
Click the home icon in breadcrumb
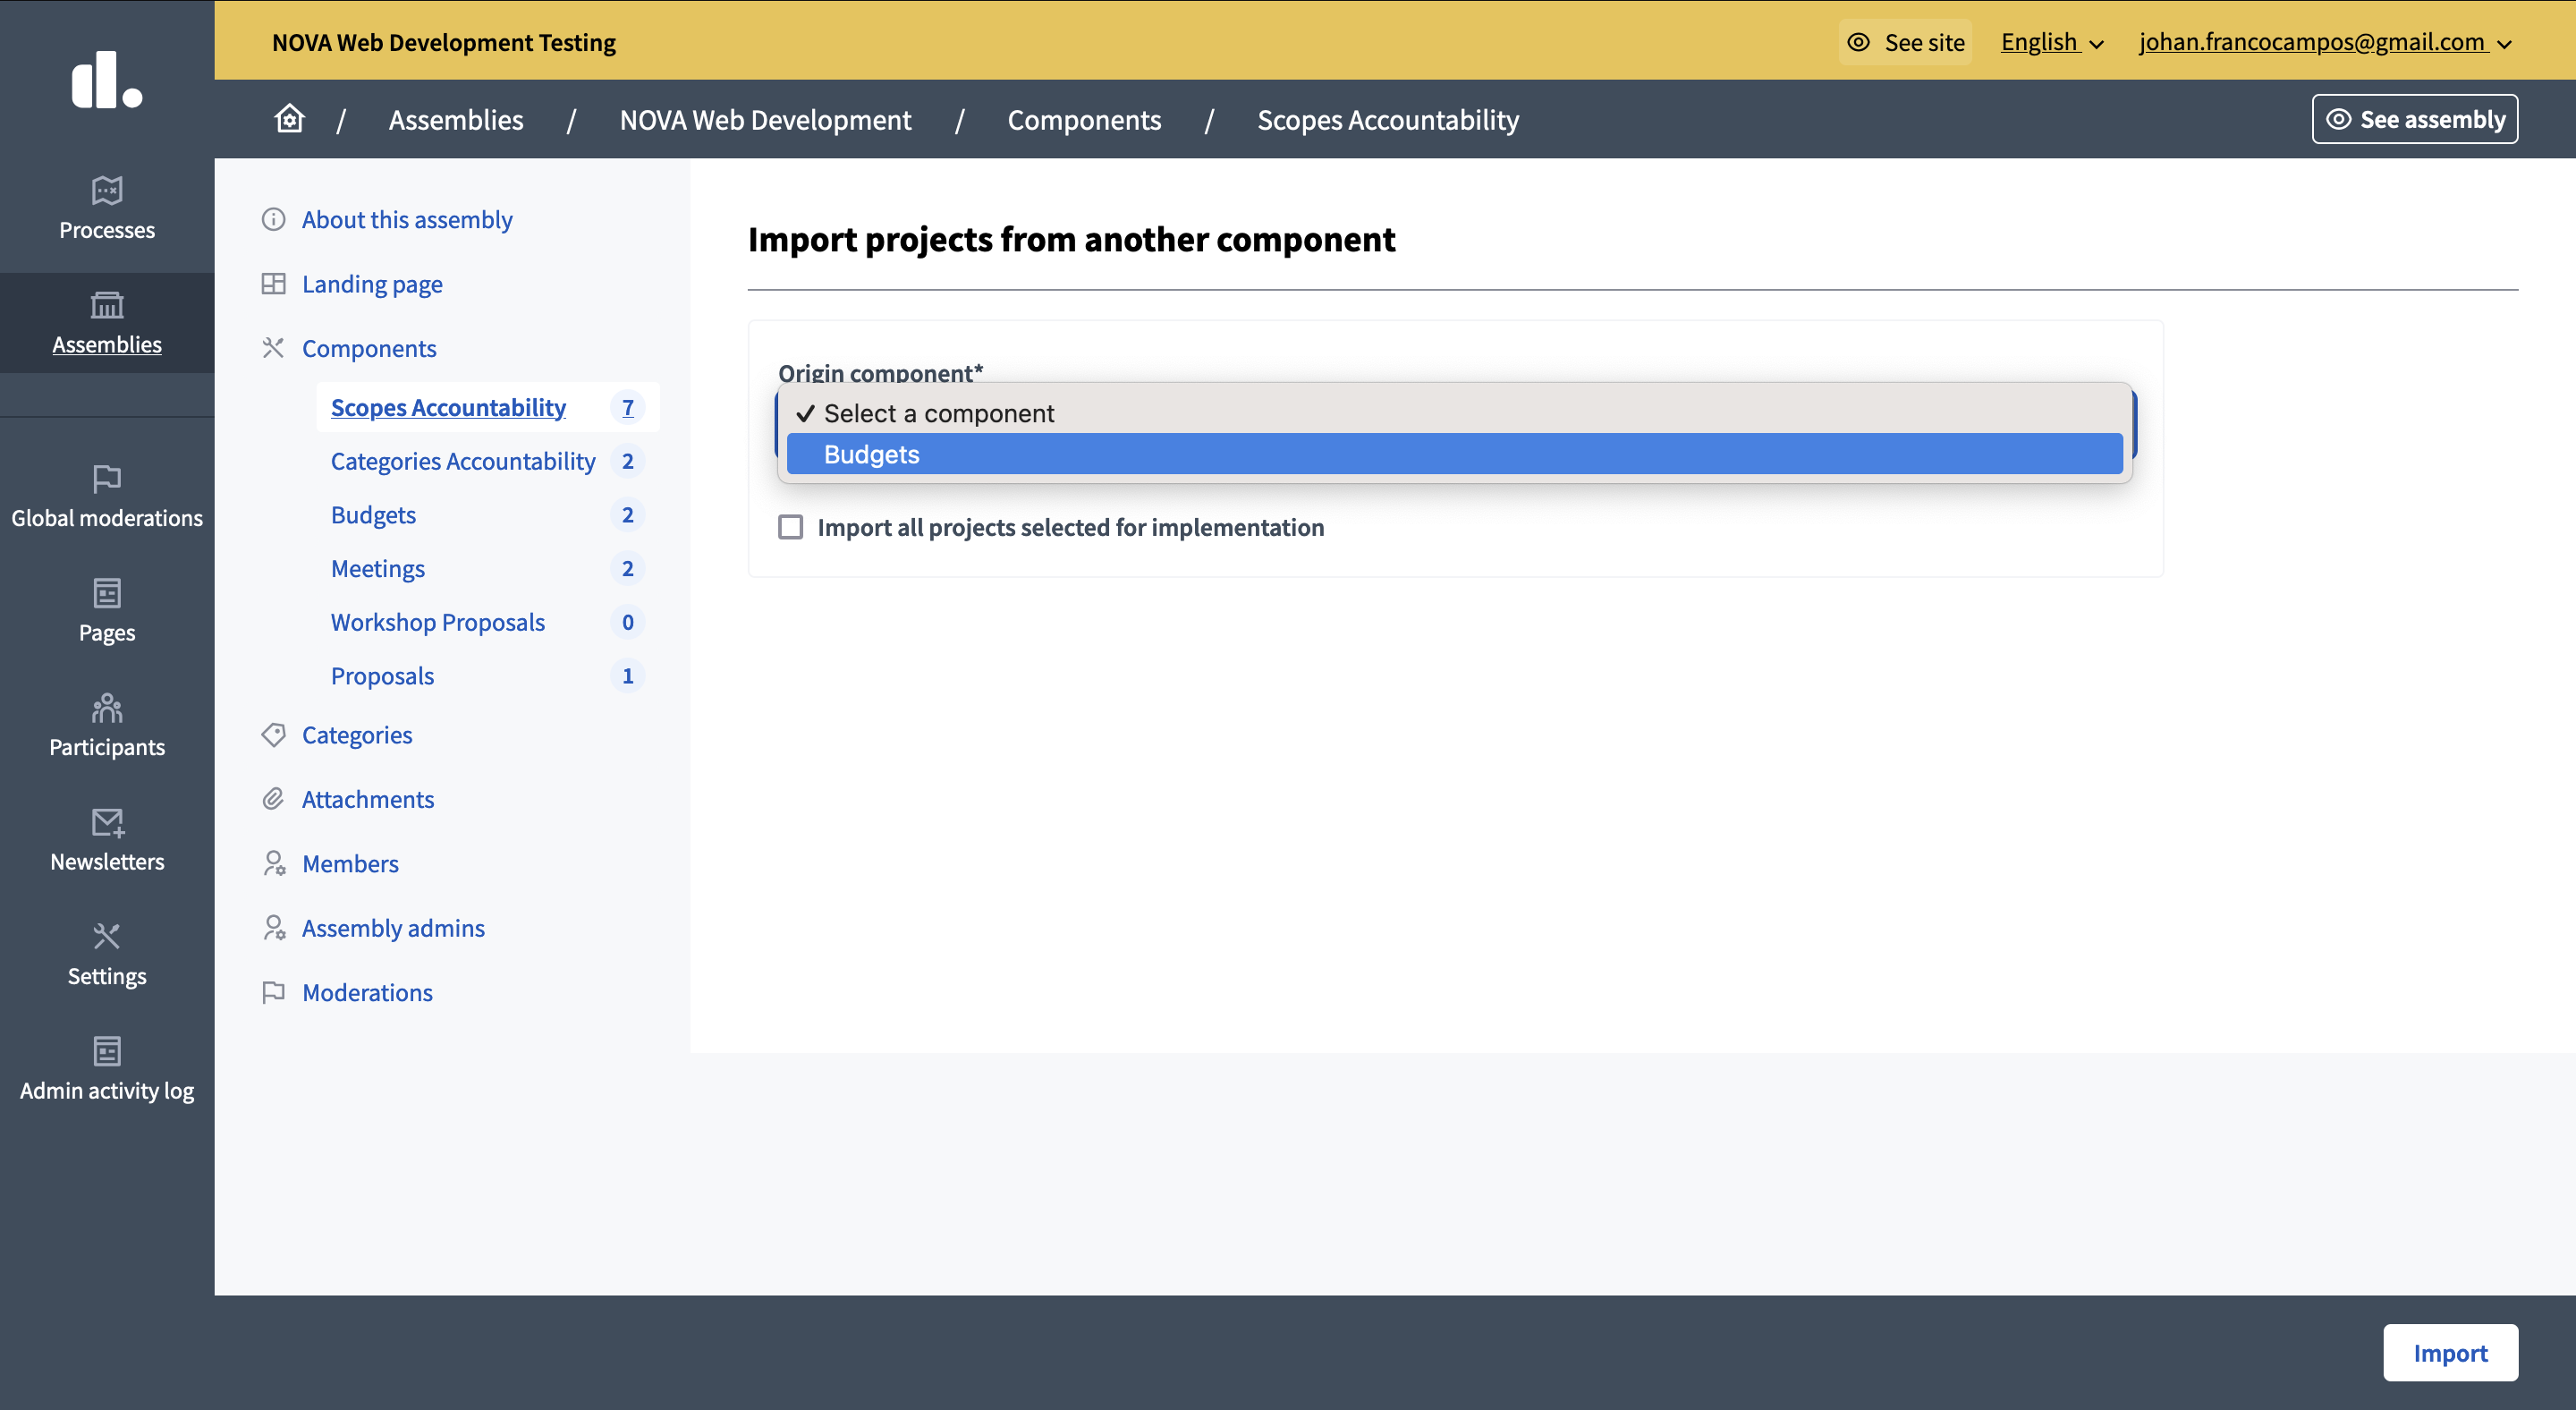click(289, 119)
